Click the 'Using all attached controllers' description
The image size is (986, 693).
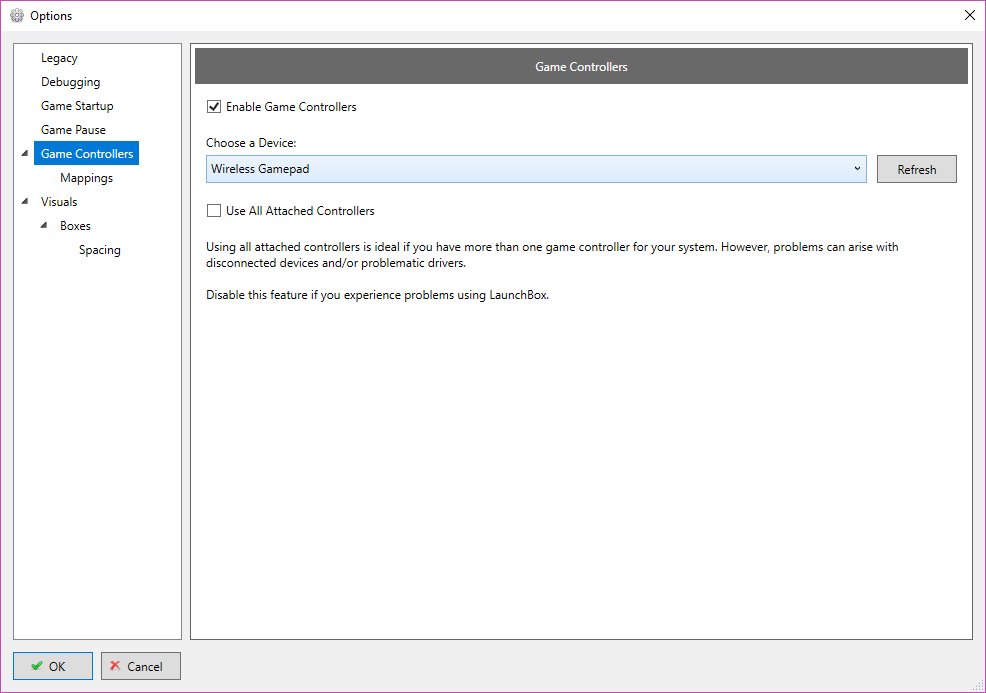pyautogui.click(x=552, y=255)
